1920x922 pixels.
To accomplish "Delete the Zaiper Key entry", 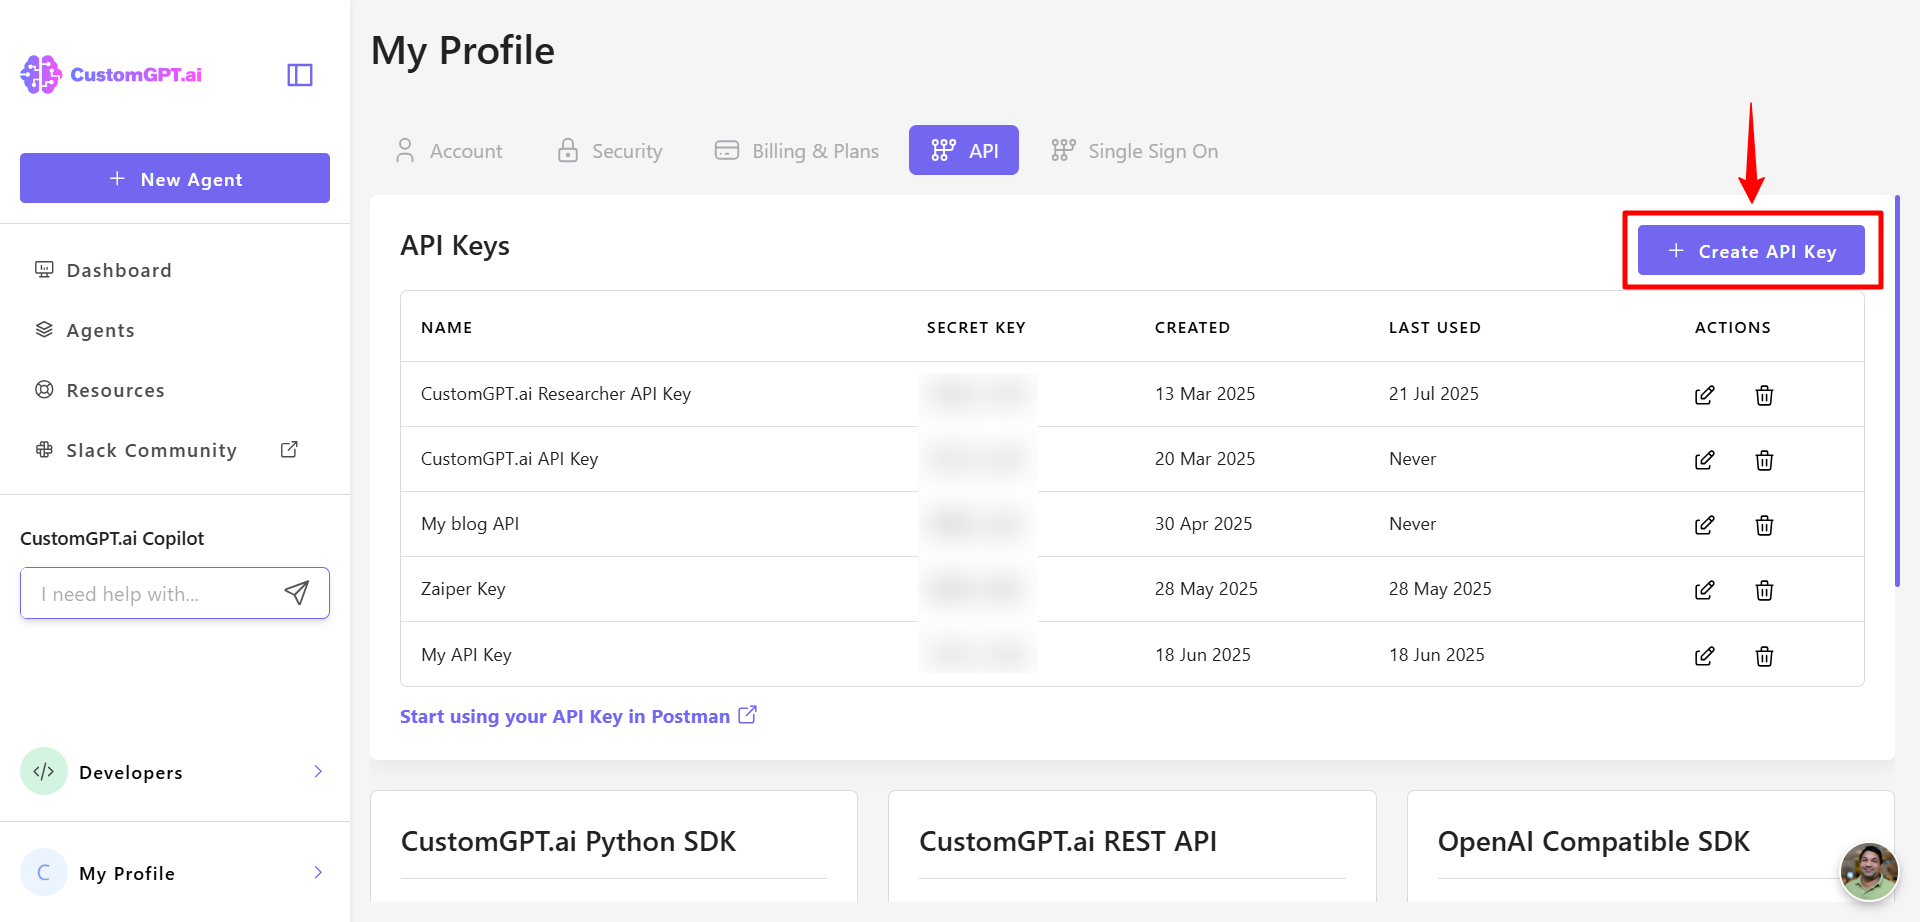I will coord(1764,590).
